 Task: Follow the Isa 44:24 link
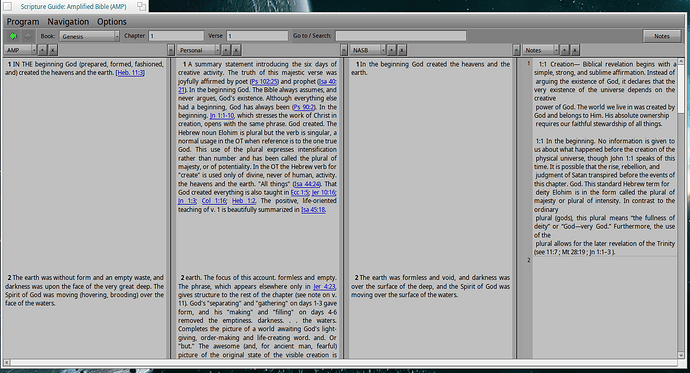307,184
